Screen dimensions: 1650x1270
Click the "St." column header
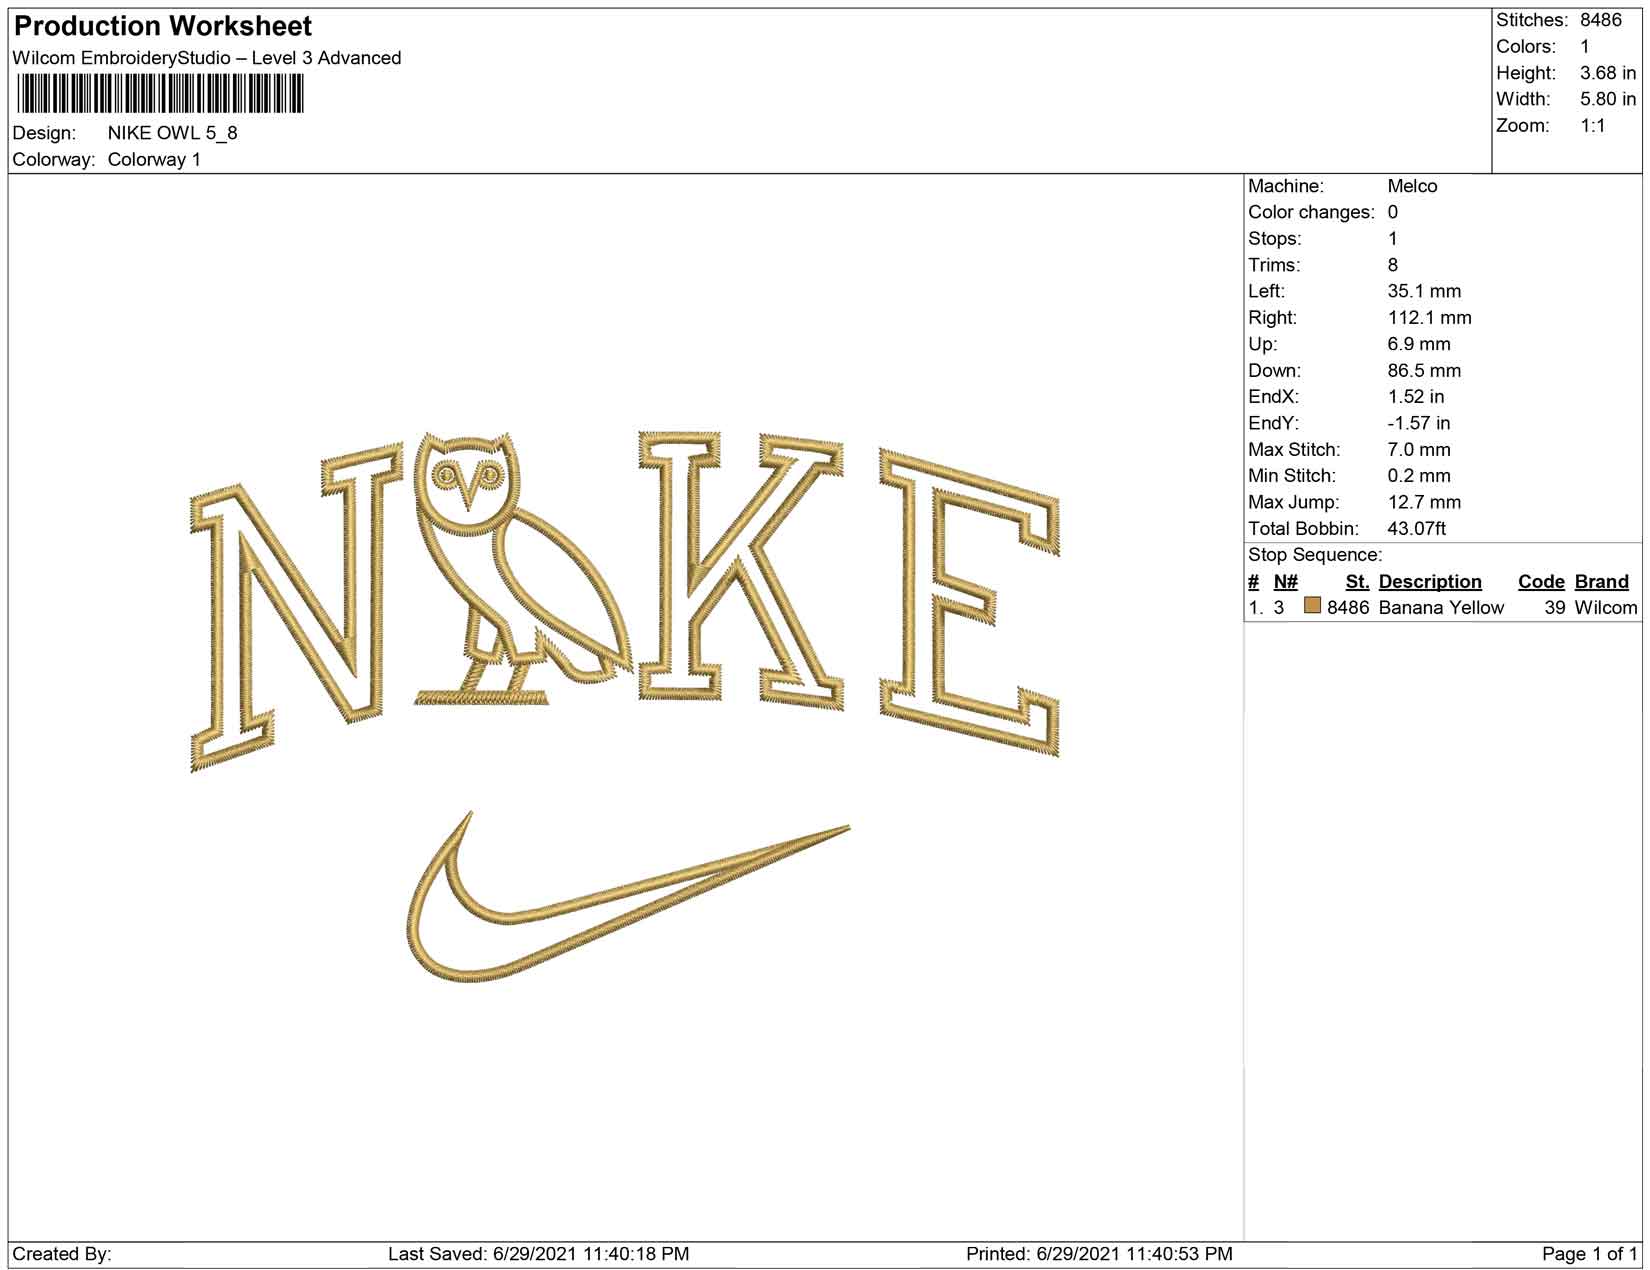pyautogui.click(x=1357, y=582)
